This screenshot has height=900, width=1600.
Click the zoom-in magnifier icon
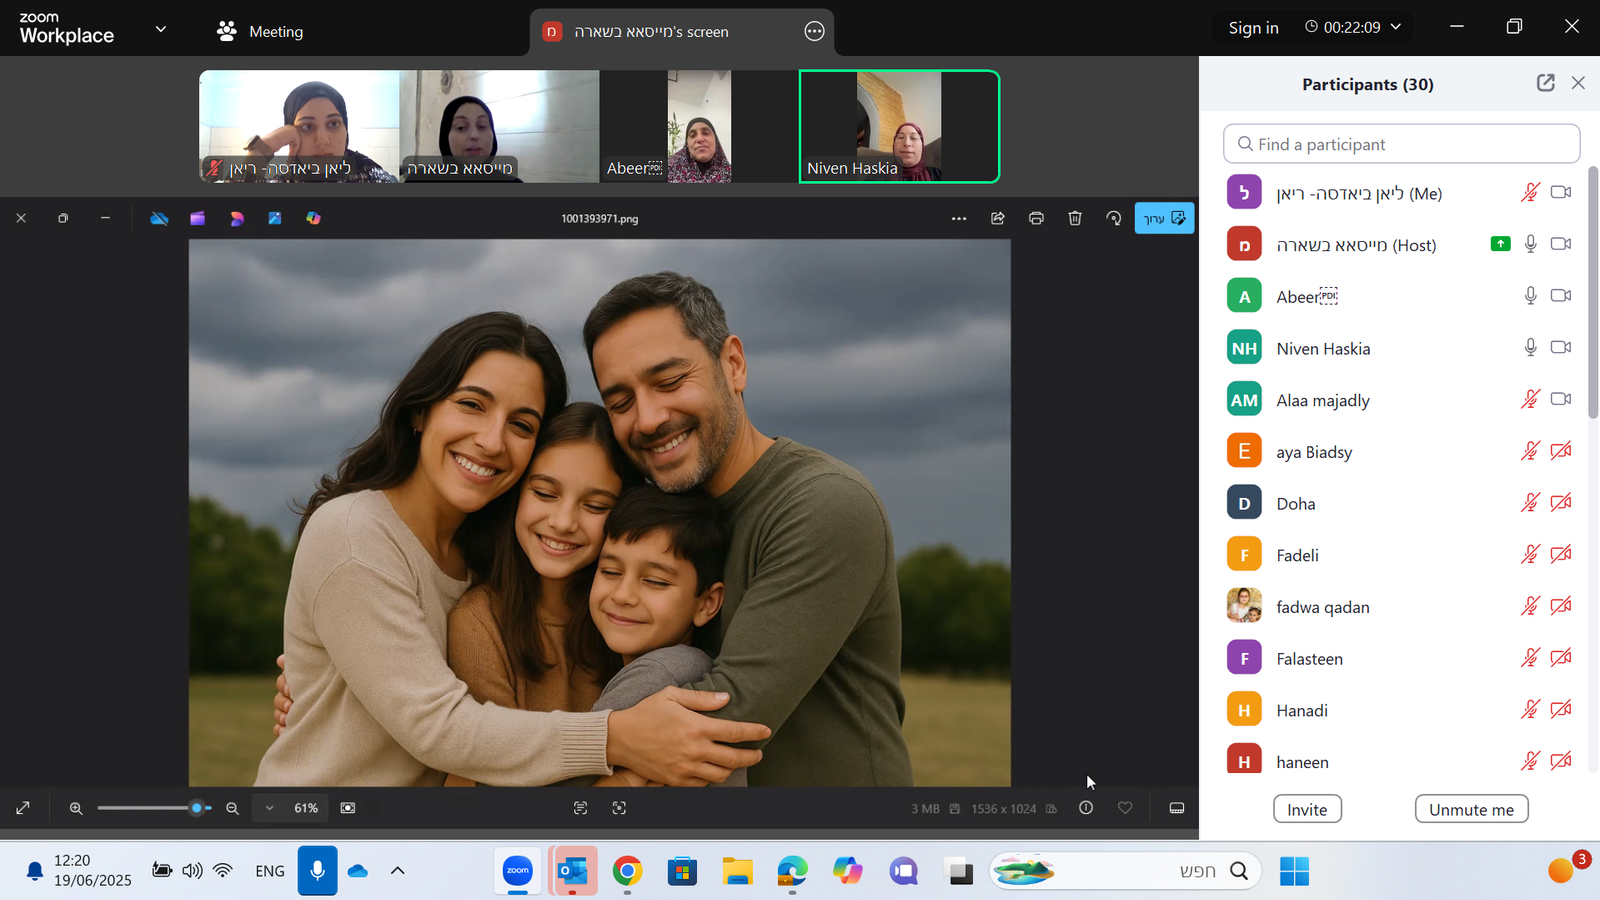pyautogui.click(x=76, y=808)
